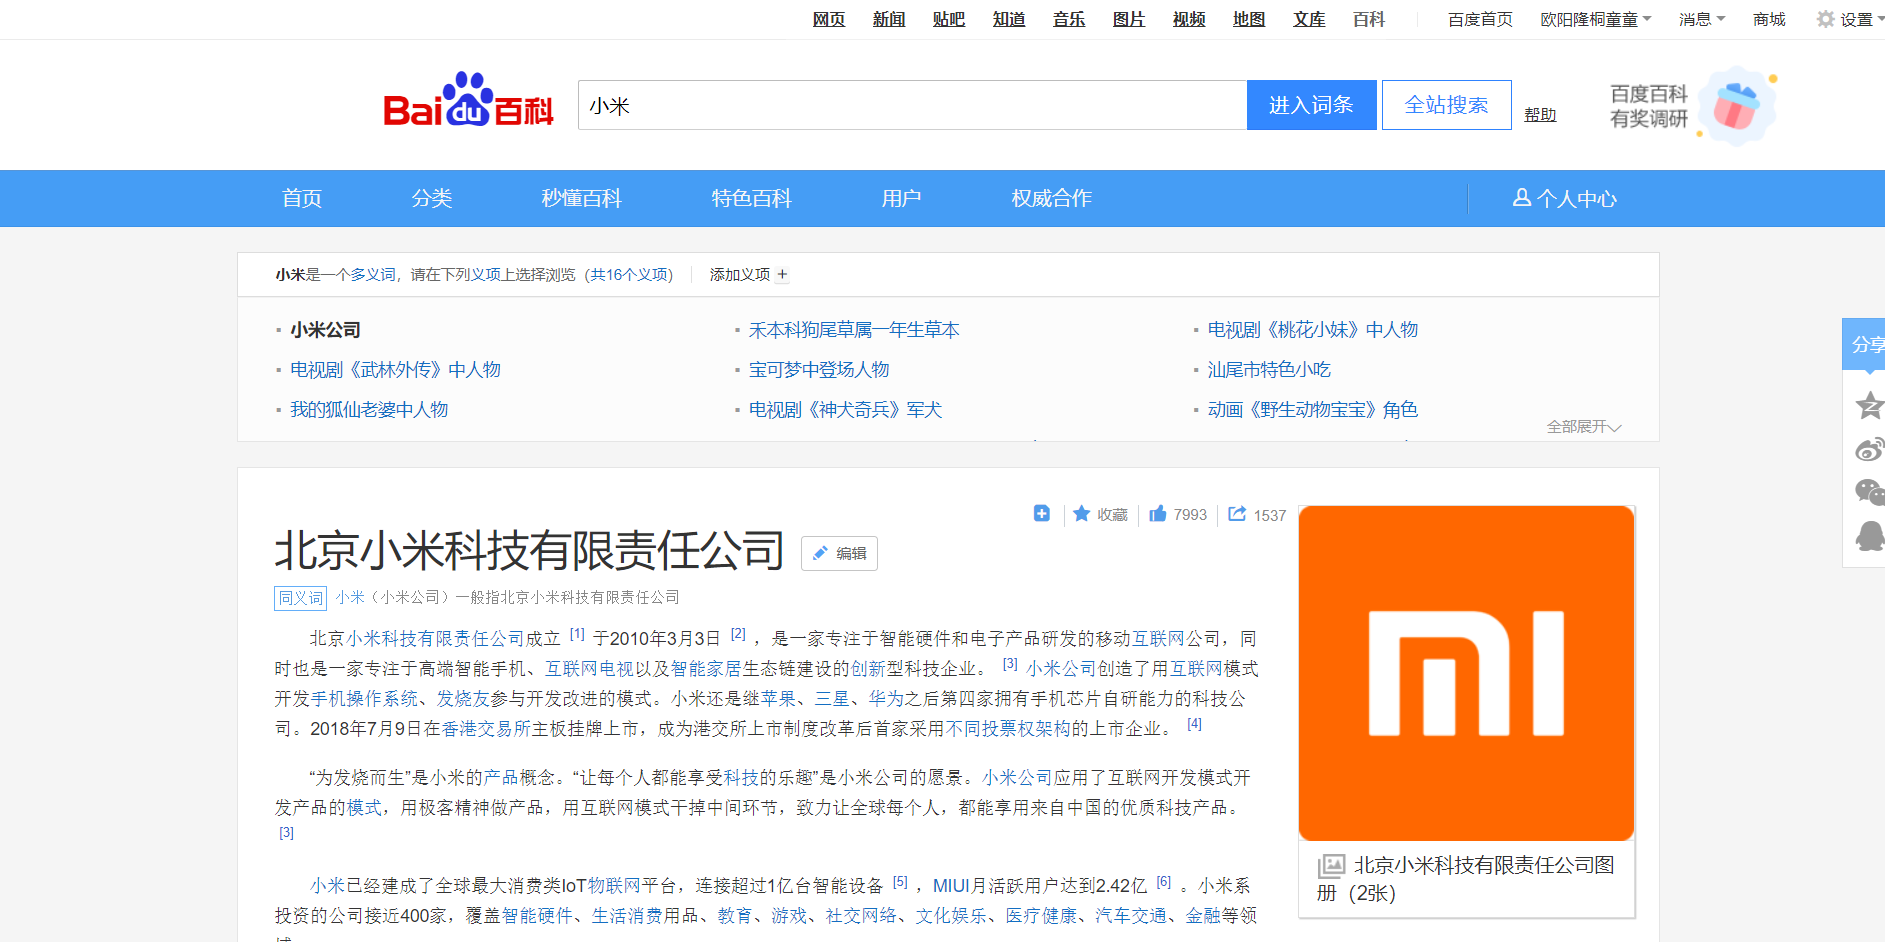This screenshot has width=1885, height=942.
Task: Click the star favorite icon in right sidebar
Action: pos(1869,405)
